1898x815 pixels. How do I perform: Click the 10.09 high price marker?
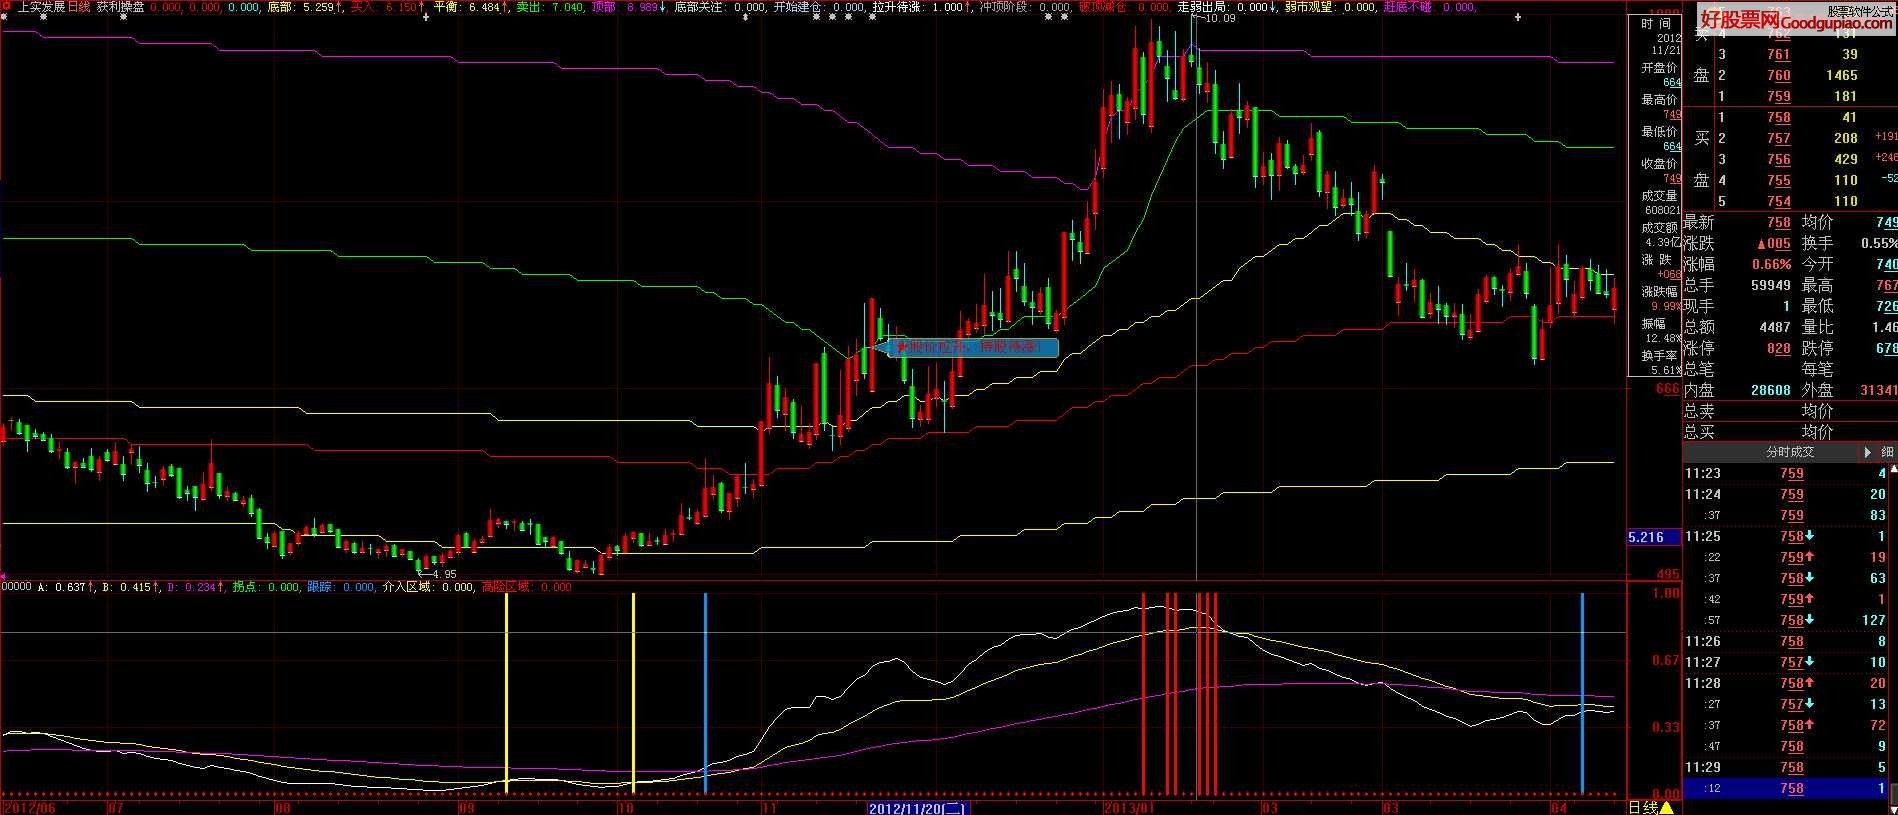[1220, 18]
